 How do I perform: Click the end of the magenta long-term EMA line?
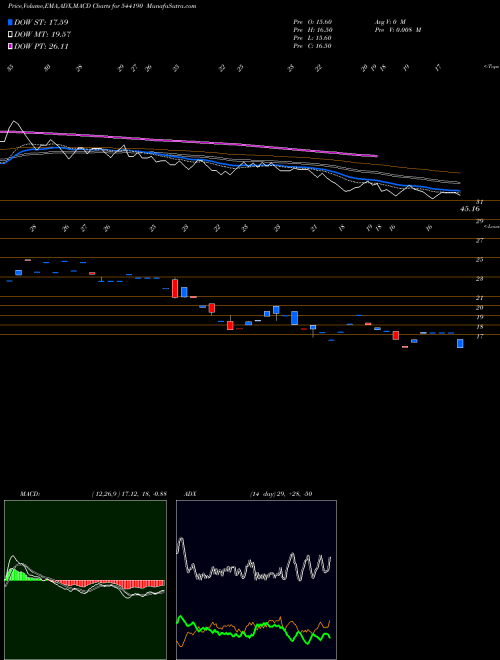point(376,156)
